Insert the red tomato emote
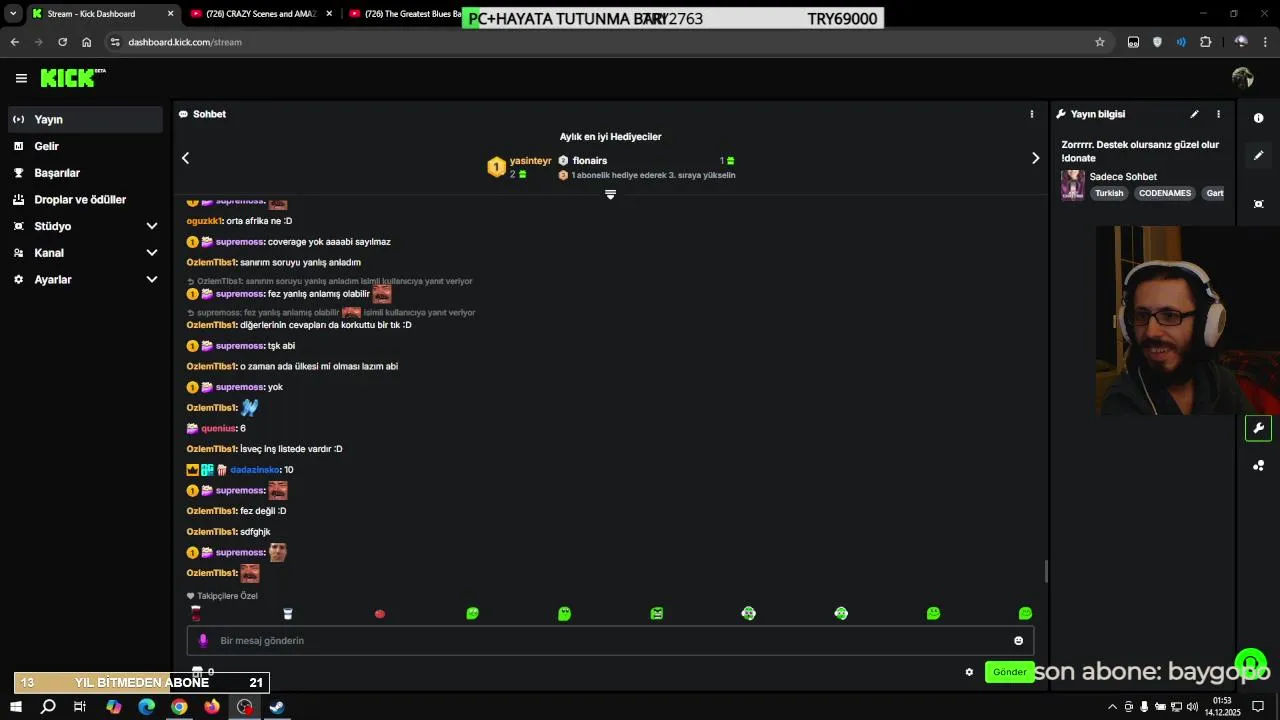Screen dimensions: 1280x720 (x=380, y=614)
